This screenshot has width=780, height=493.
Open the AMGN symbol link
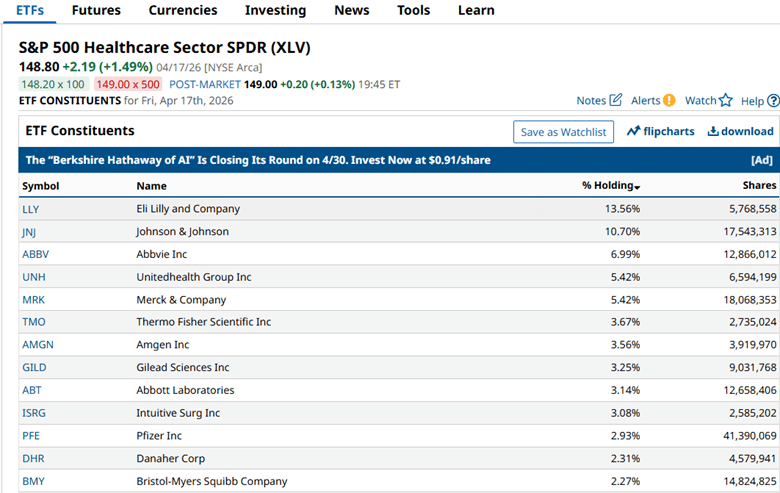click(38, 345)
